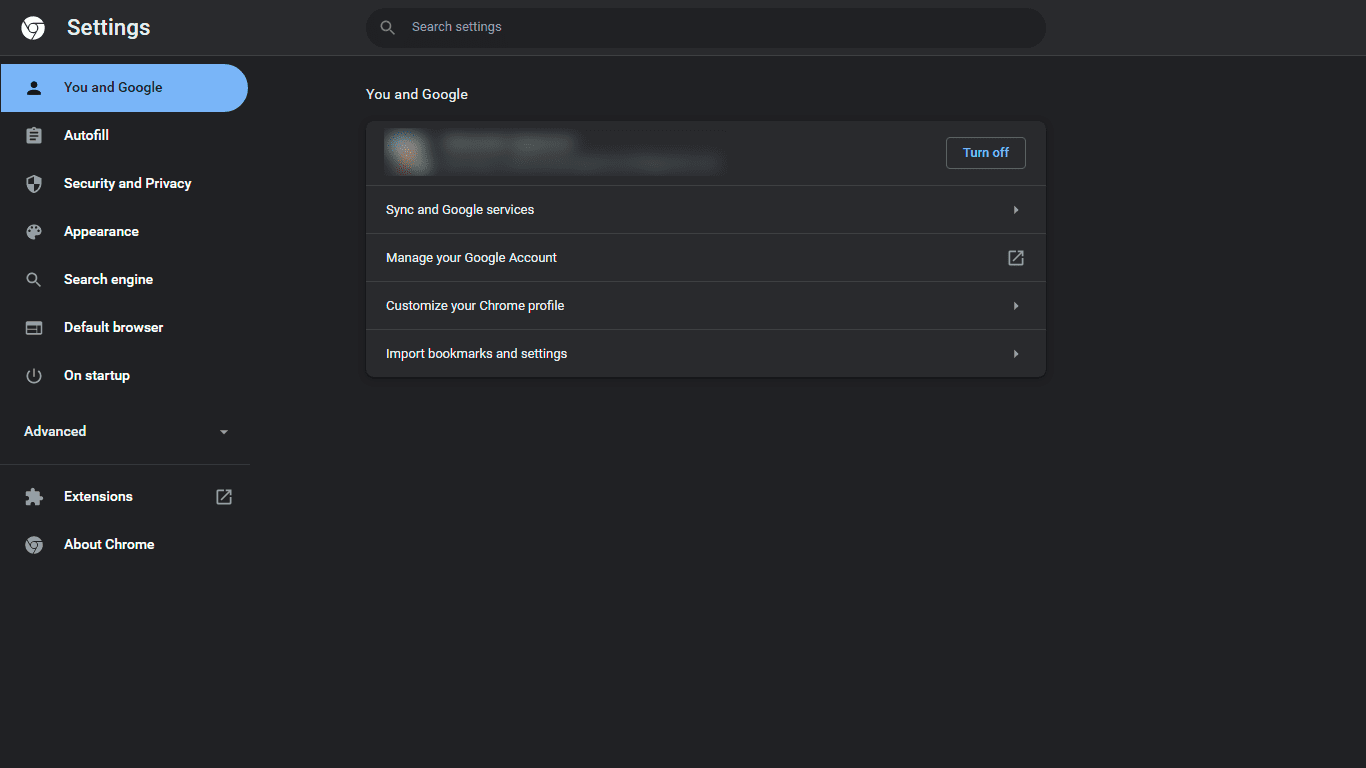Open Manage your Google Account link
This screenshot has width=1366, height=768.
click(706, 258)
